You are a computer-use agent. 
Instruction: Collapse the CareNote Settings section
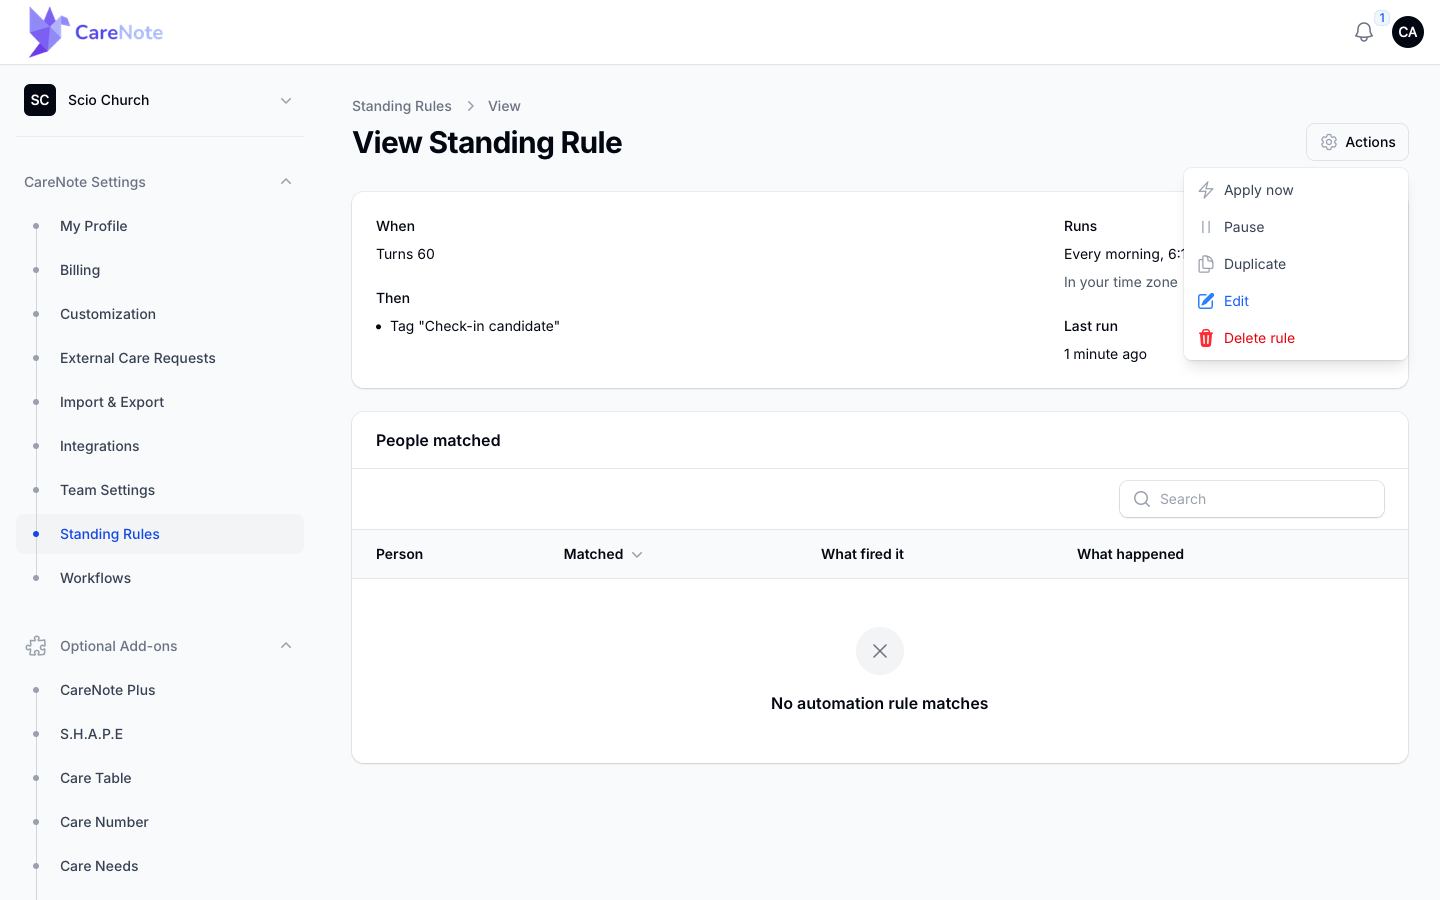click(x=286, y=182)
